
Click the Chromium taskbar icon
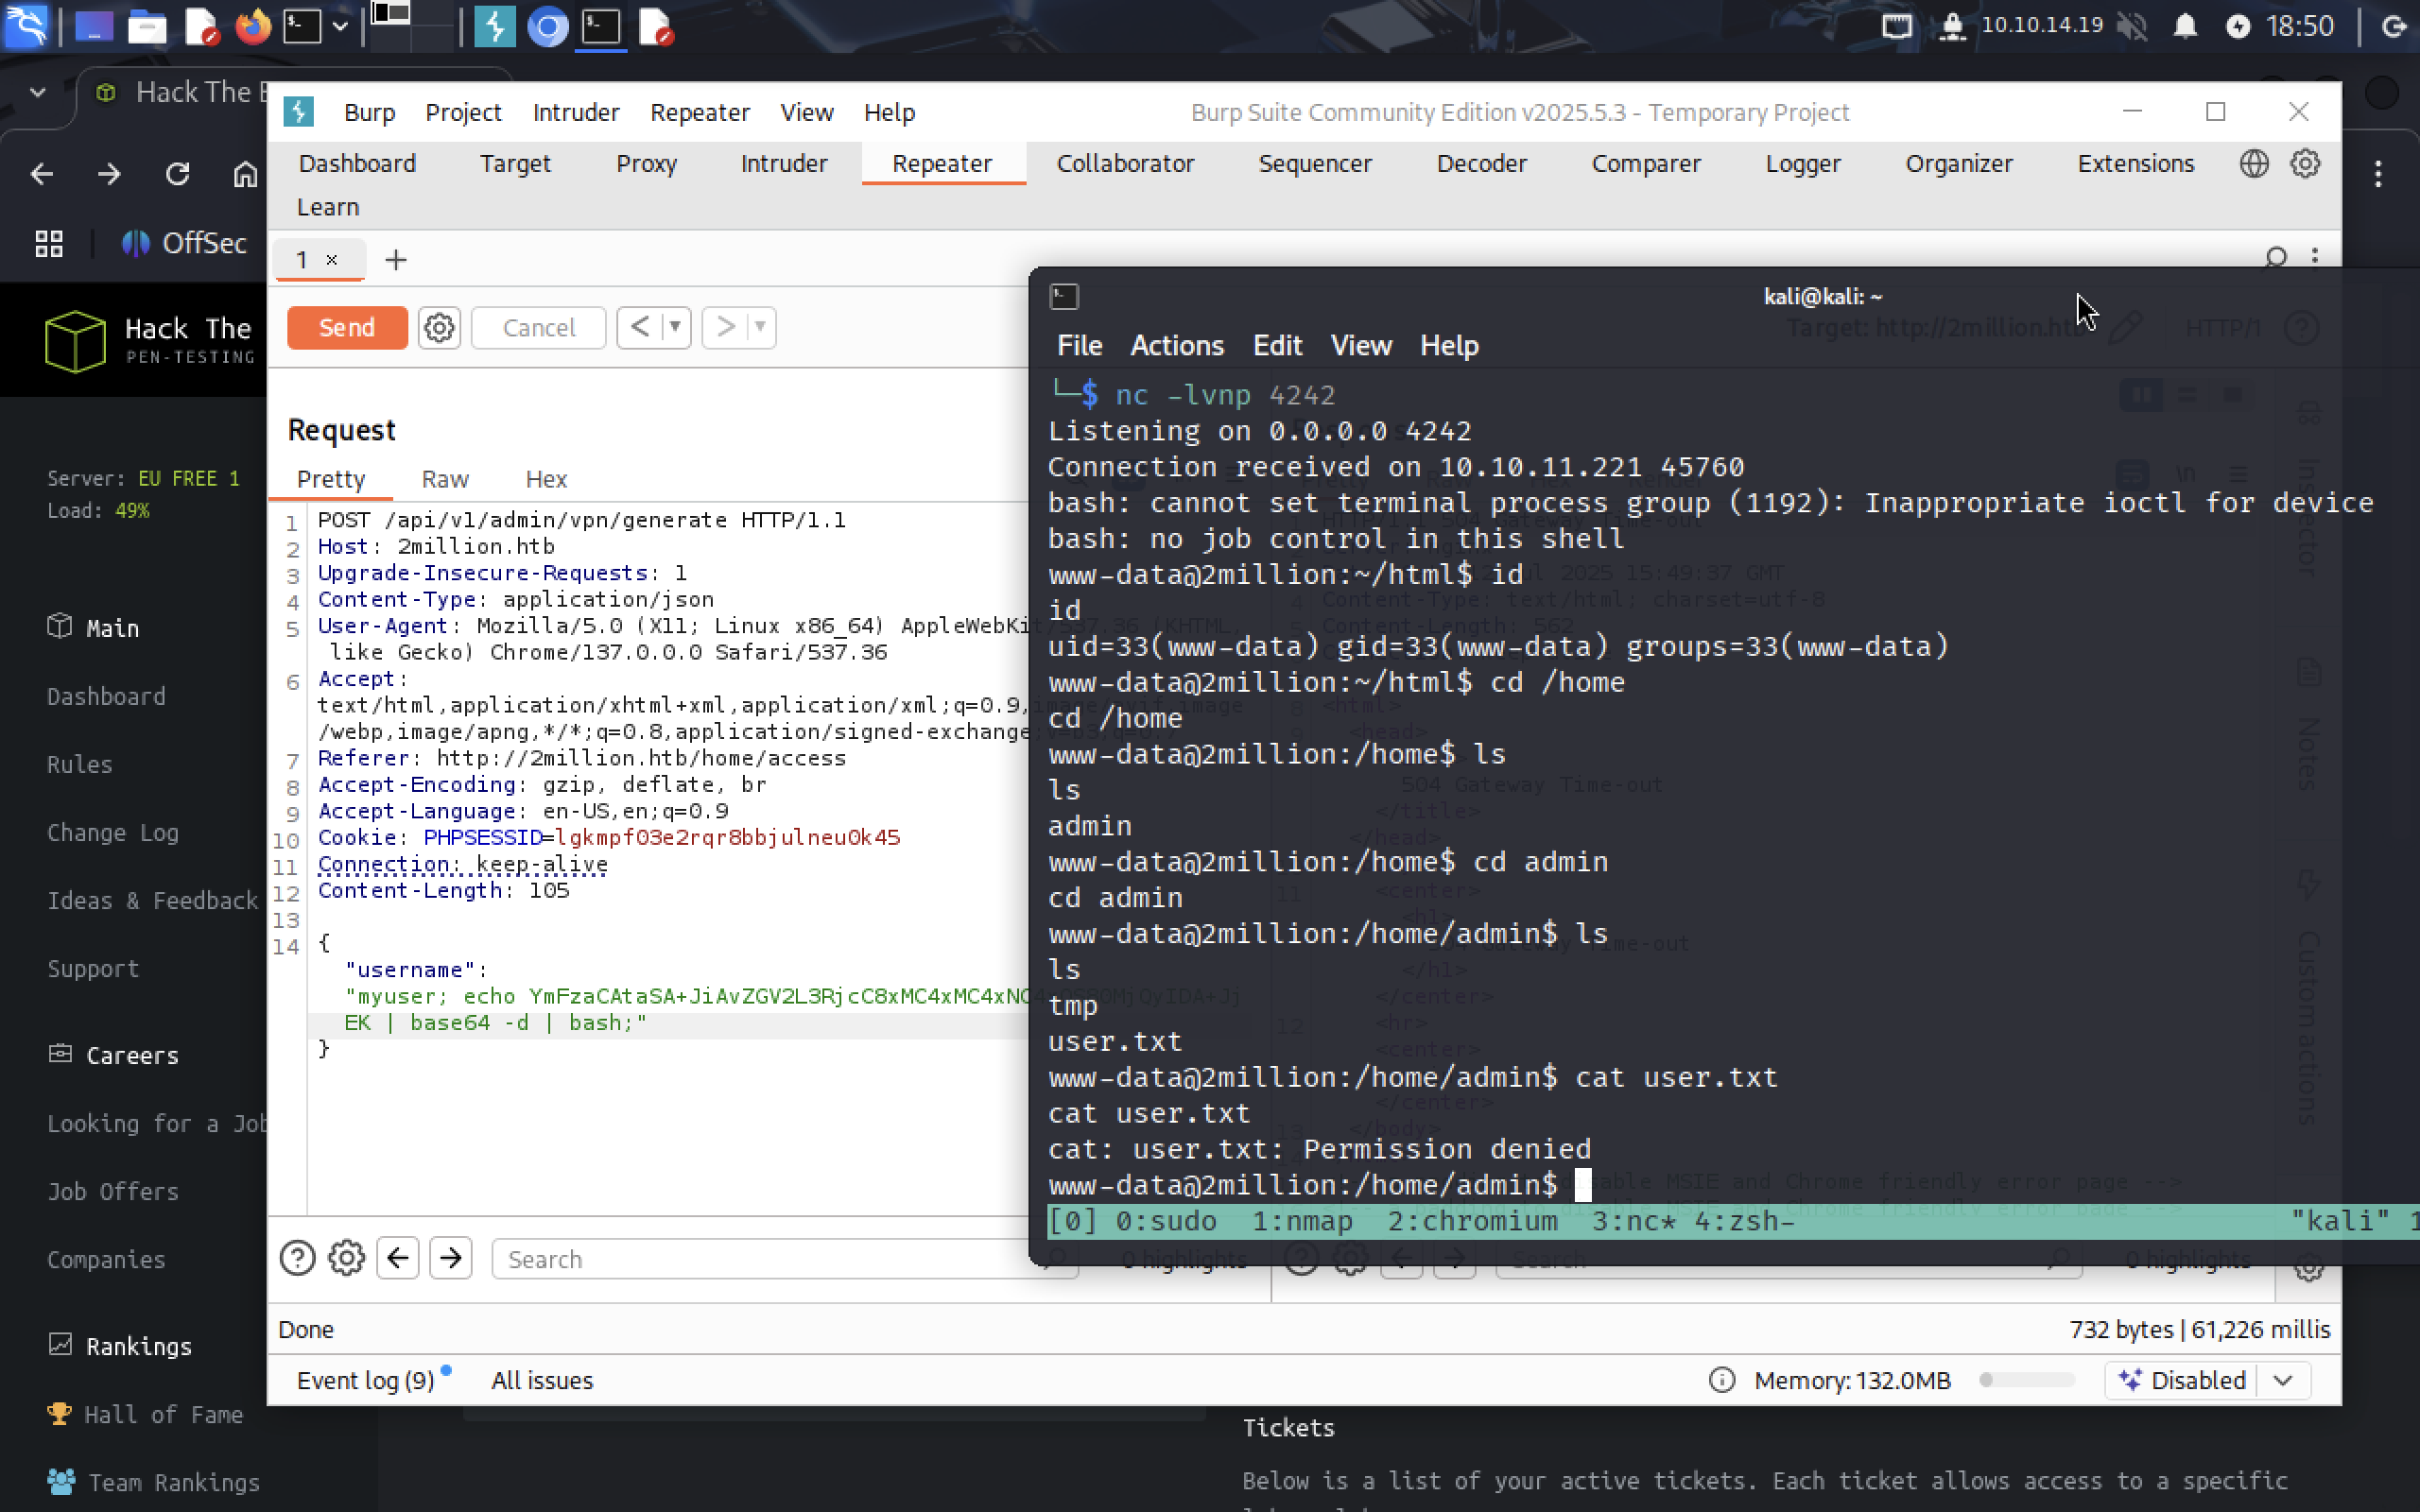tap(547, 27)
